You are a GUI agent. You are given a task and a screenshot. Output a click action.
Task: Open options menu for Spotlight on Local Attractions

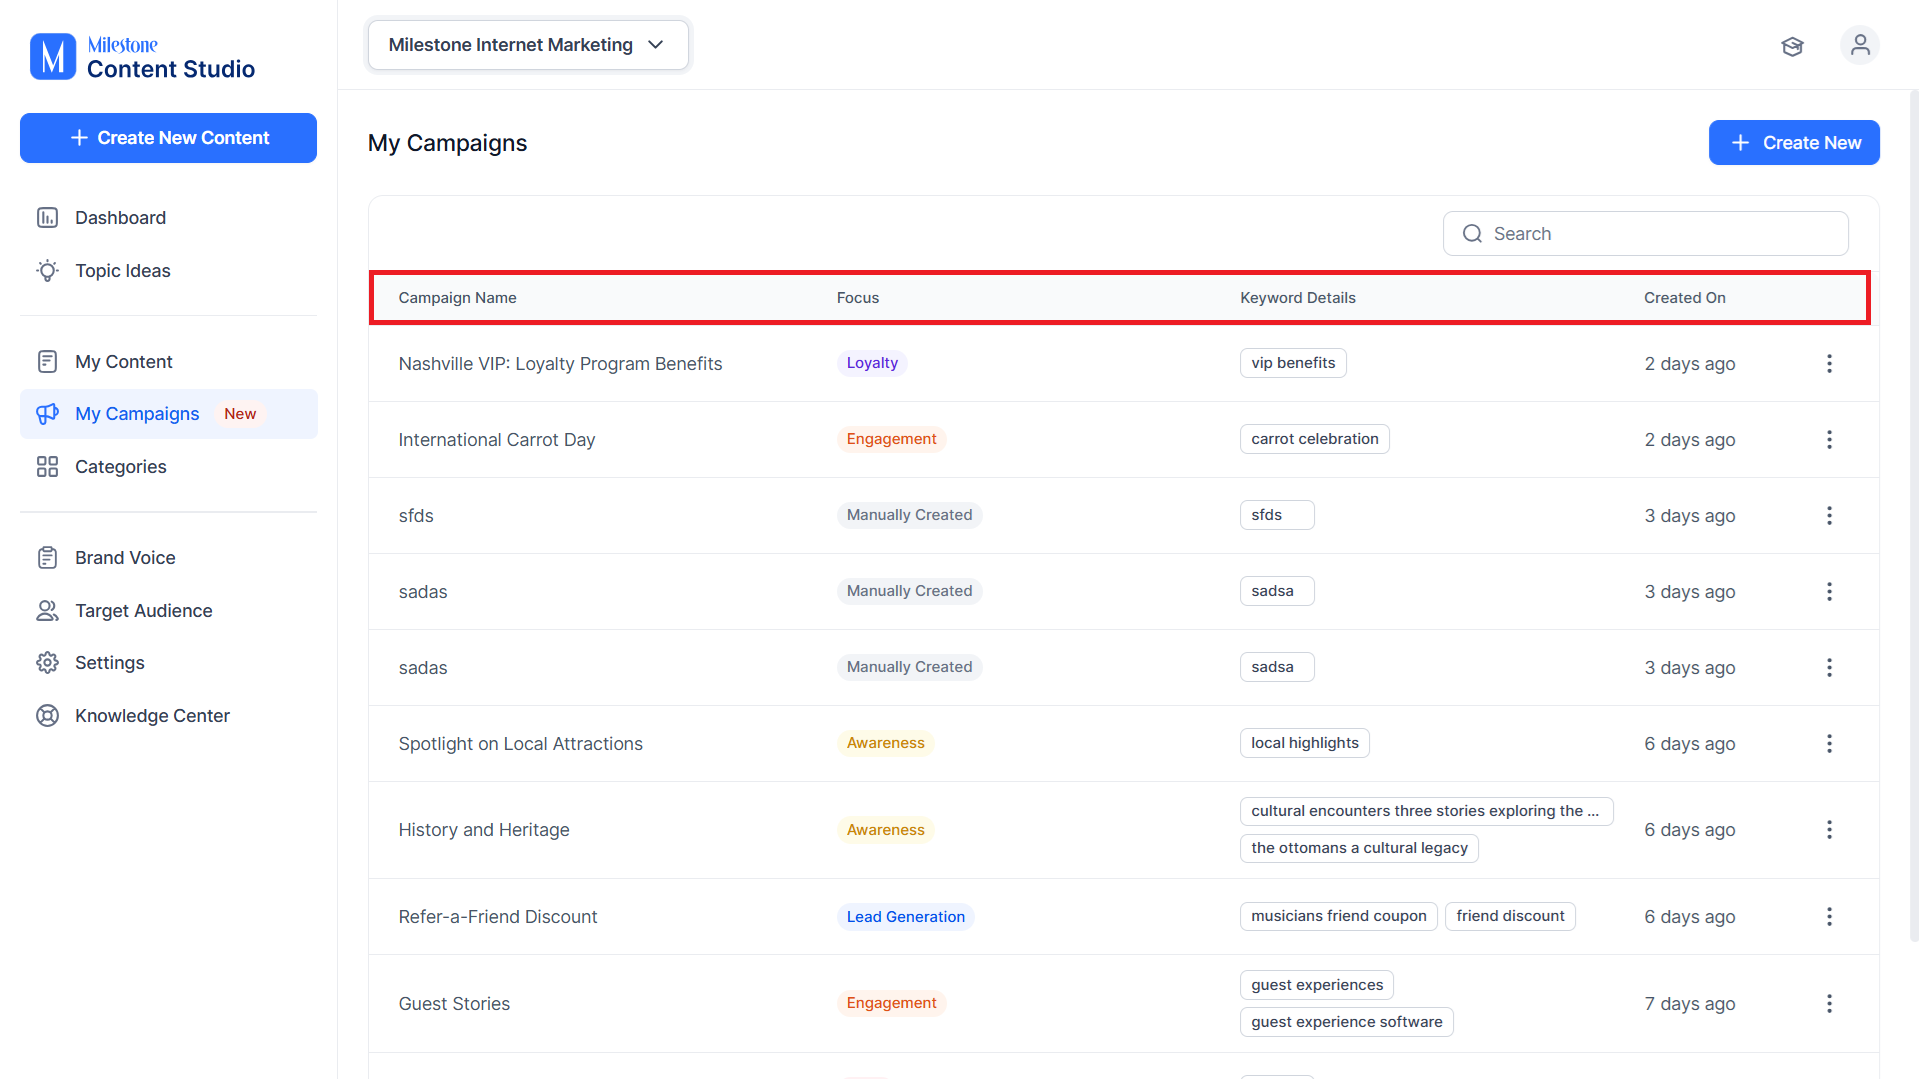click(x=1829, y=744)
